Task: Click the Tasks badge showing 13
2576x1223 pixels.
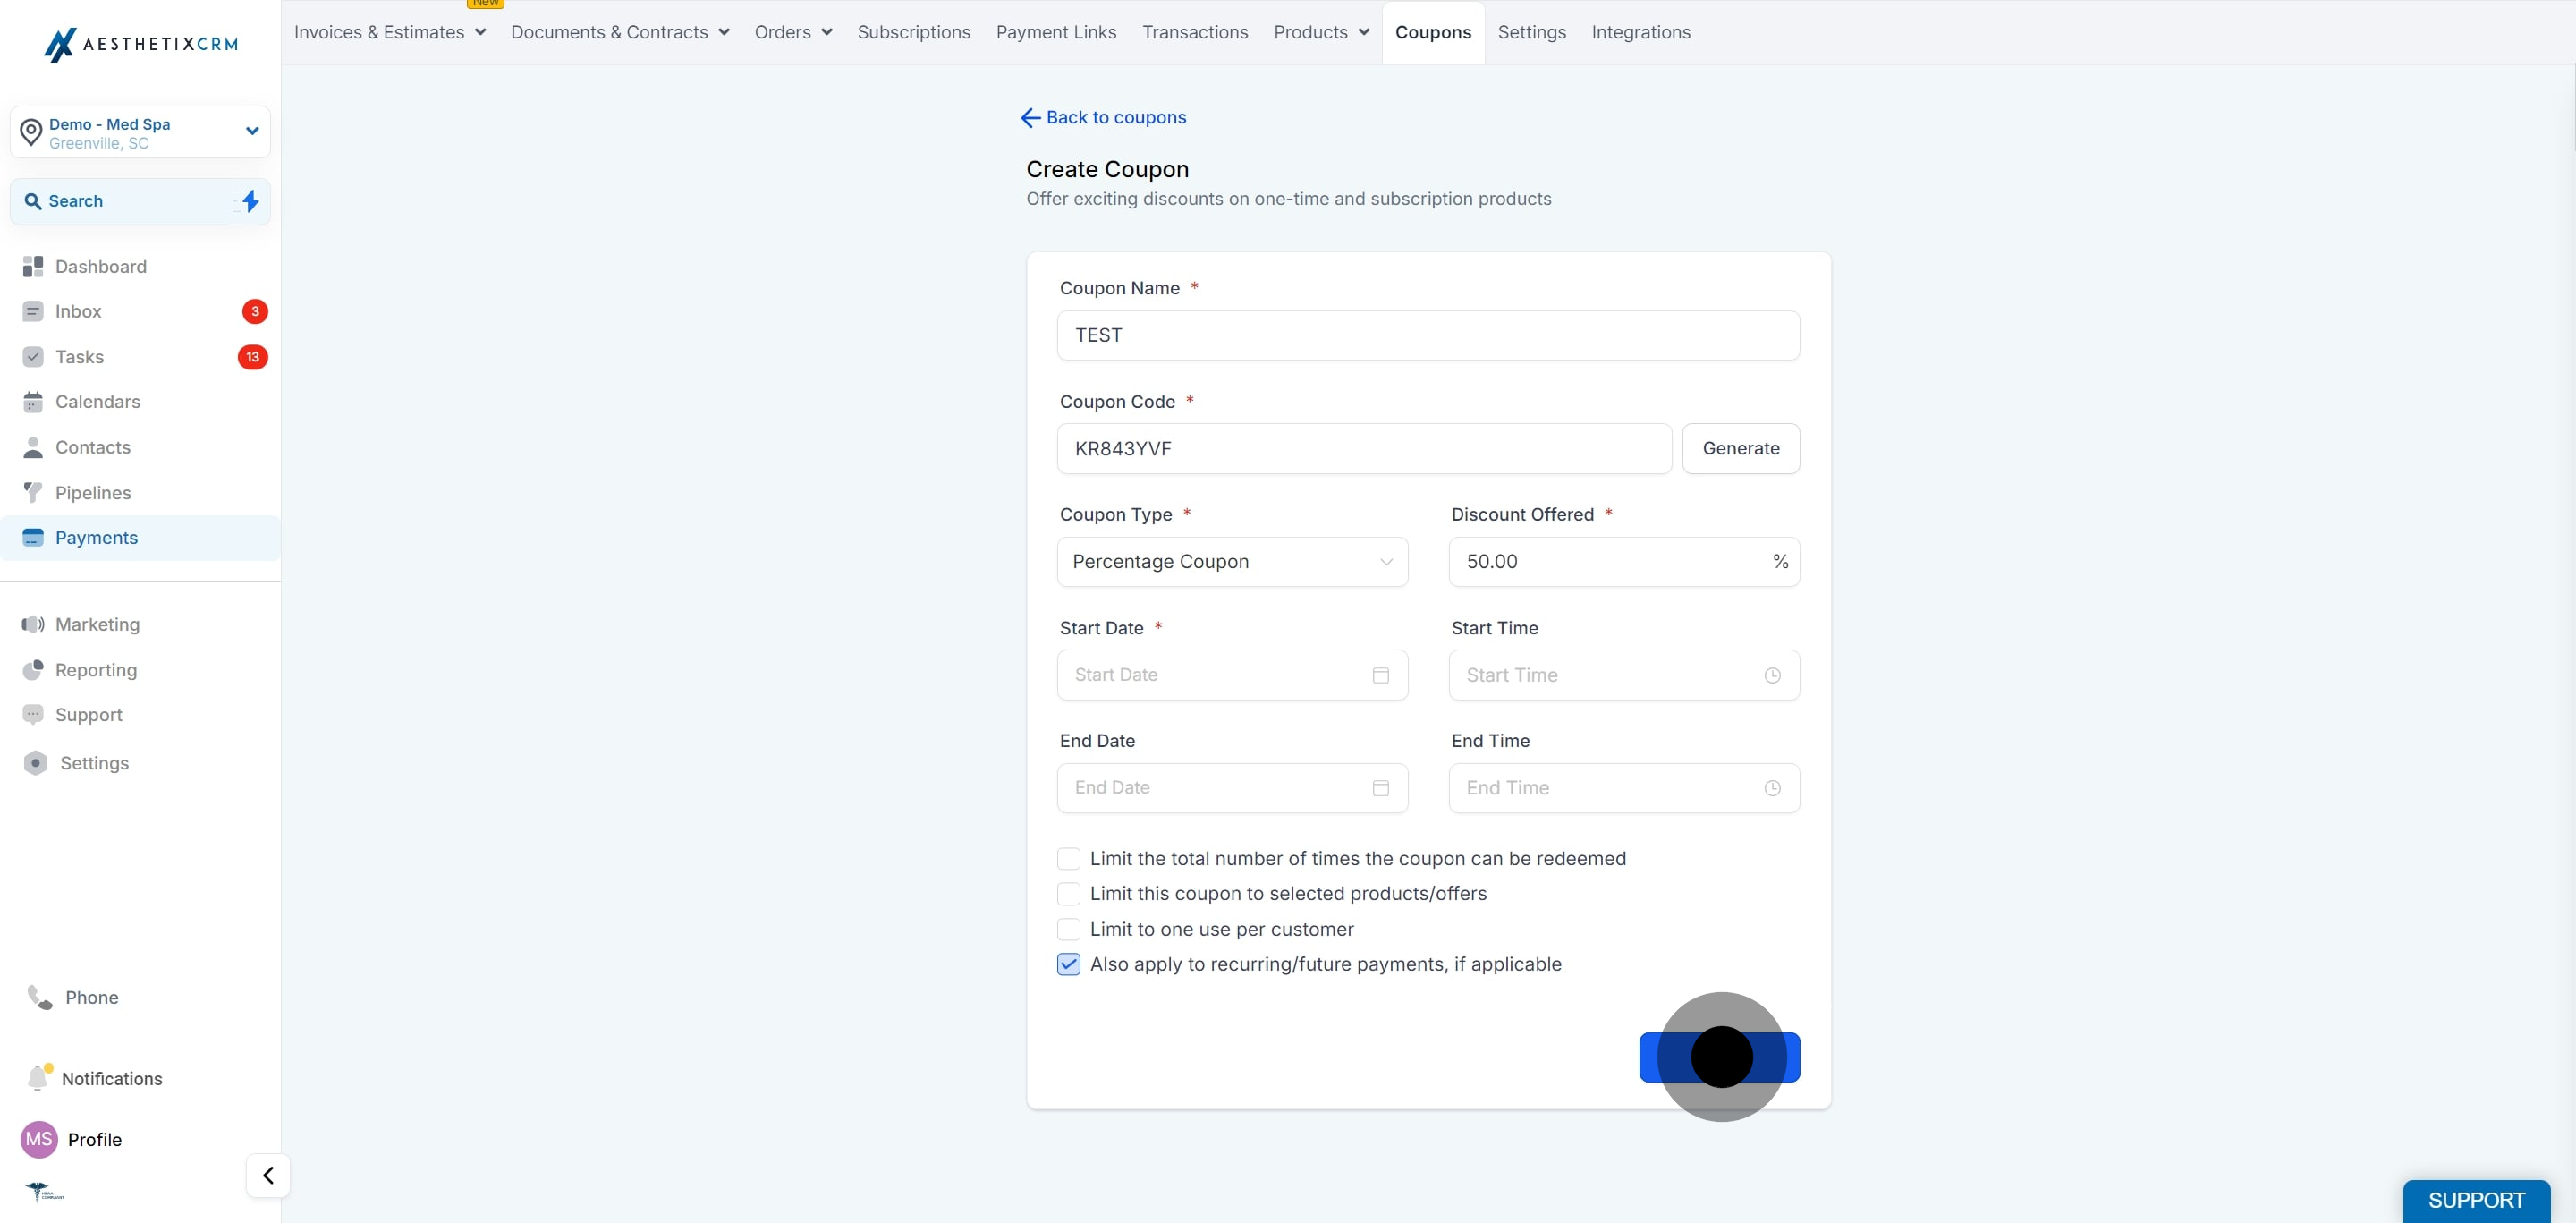Action: tap(253, 357)
